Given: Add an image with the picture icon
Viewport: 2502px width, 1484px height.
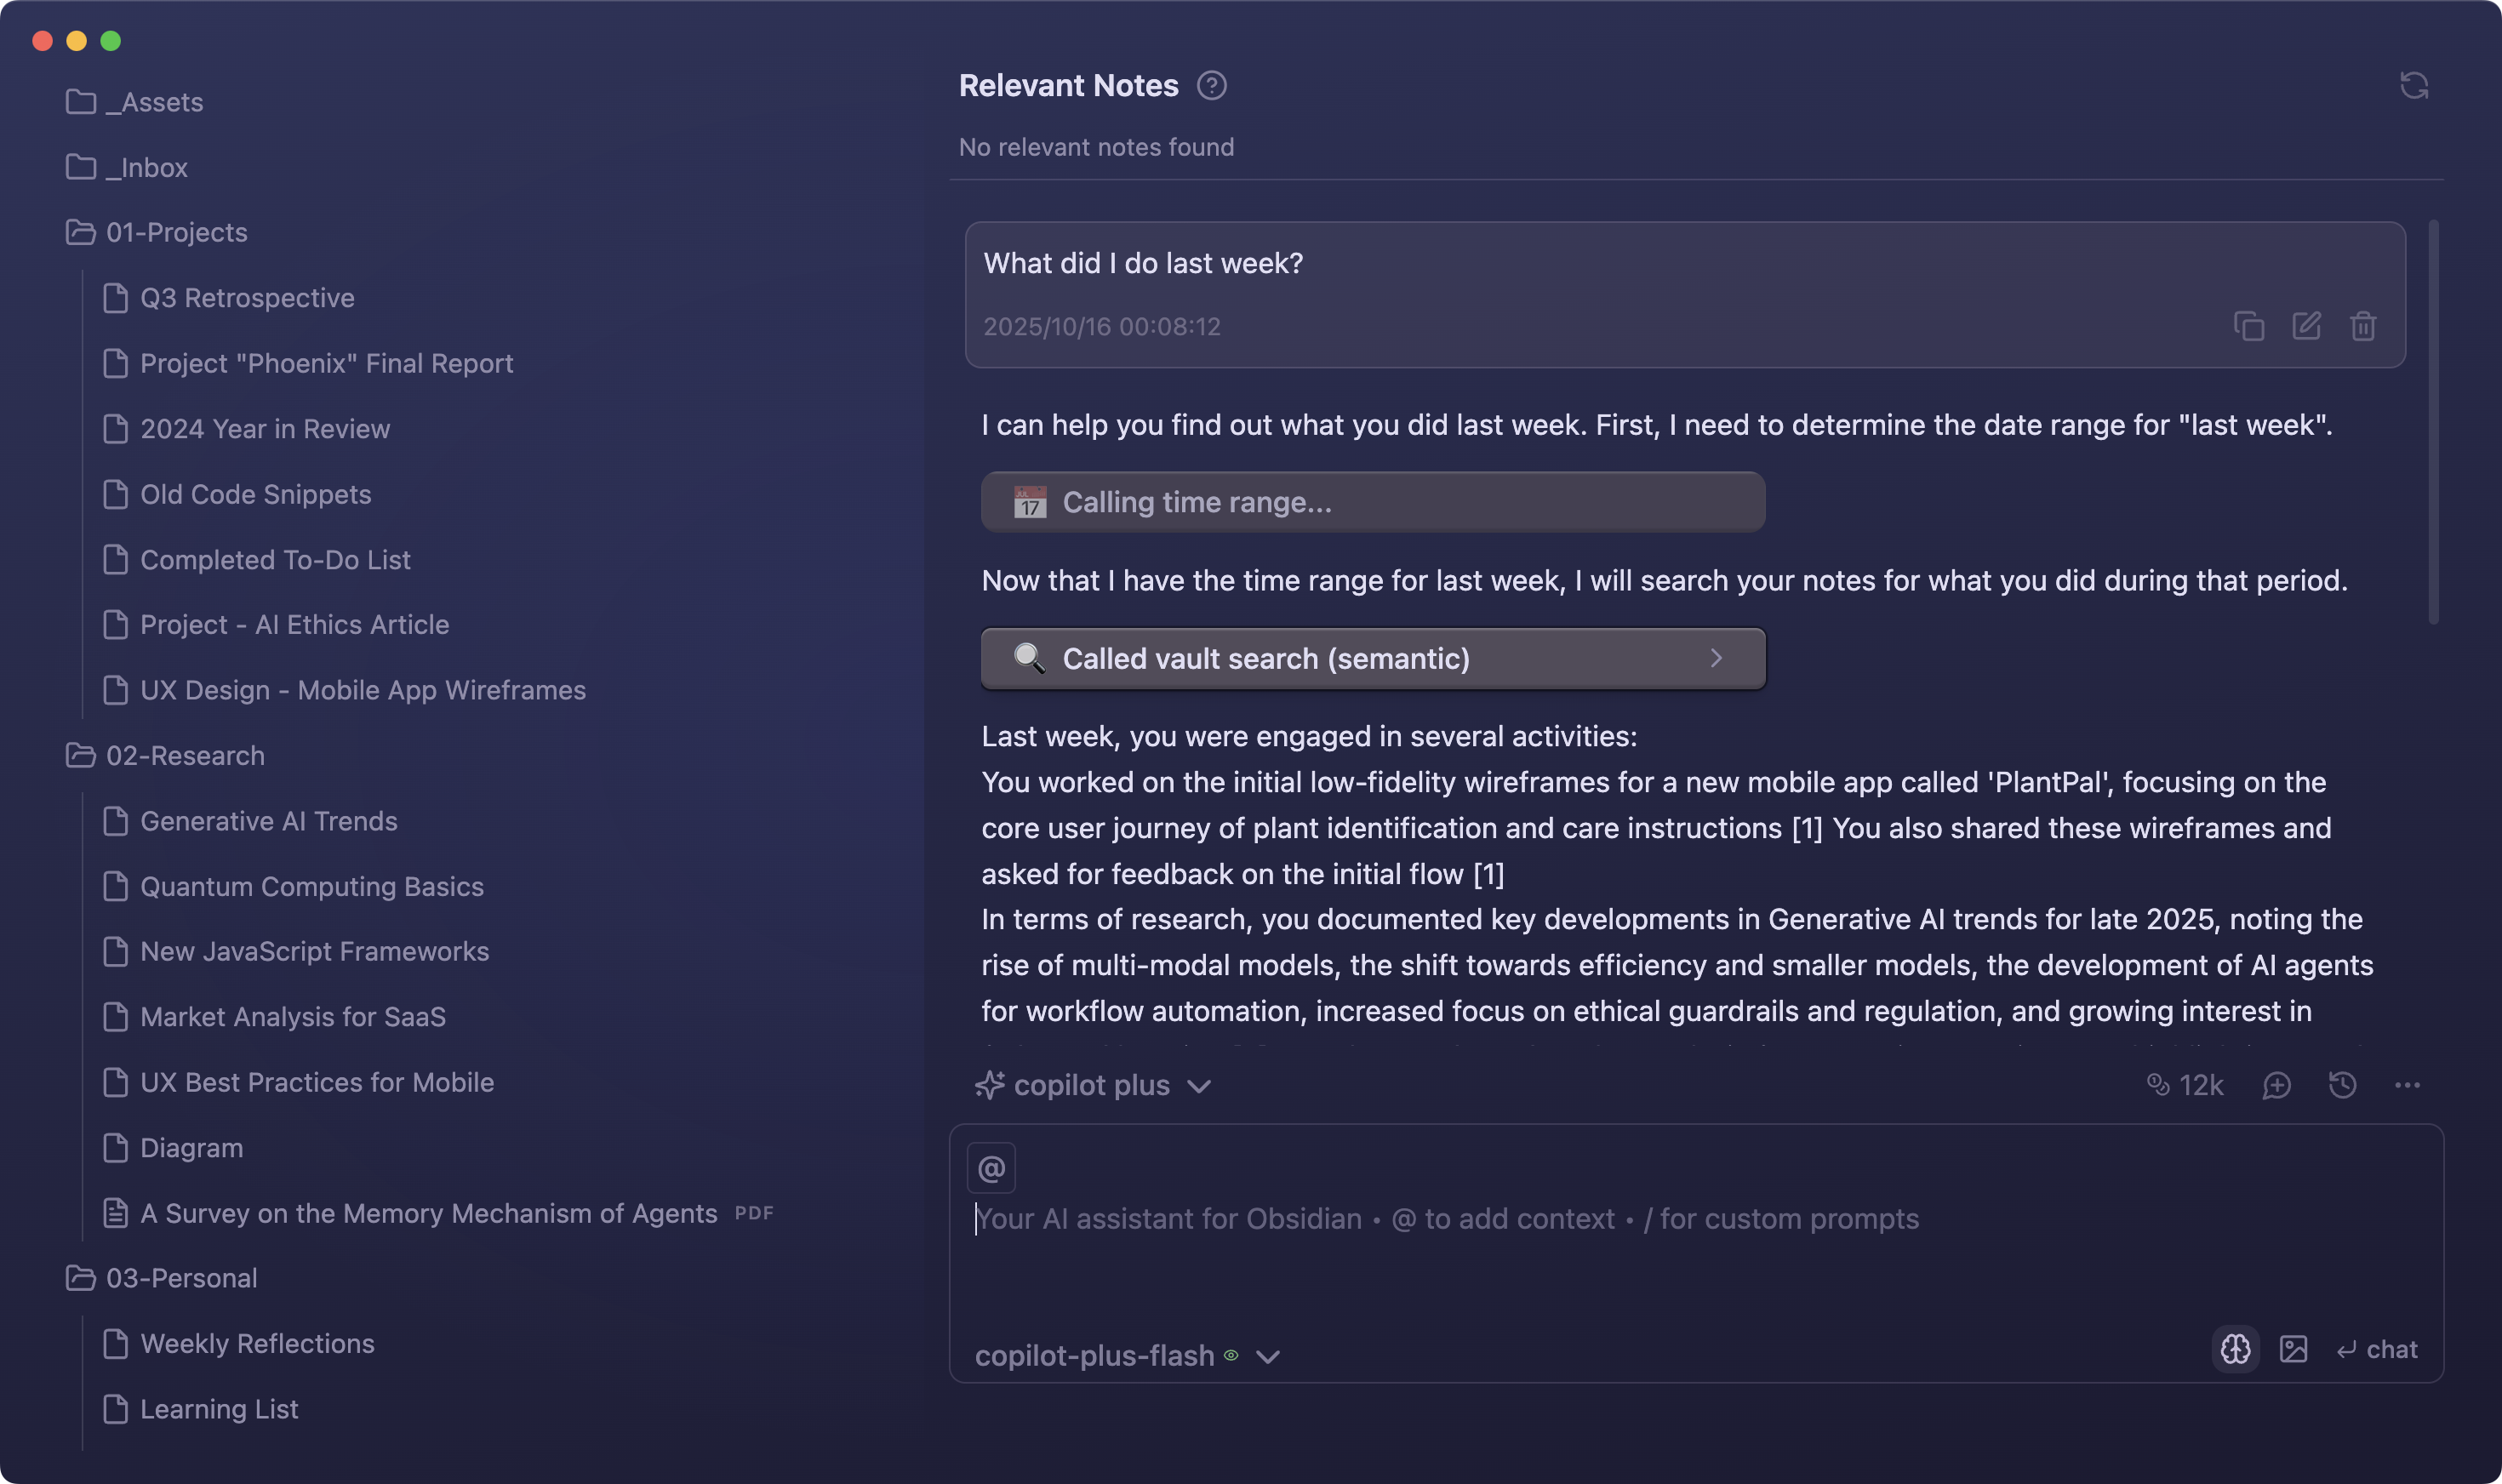Looking at the screenshot, I should pyautogui.click(x=2293, y=1349).
